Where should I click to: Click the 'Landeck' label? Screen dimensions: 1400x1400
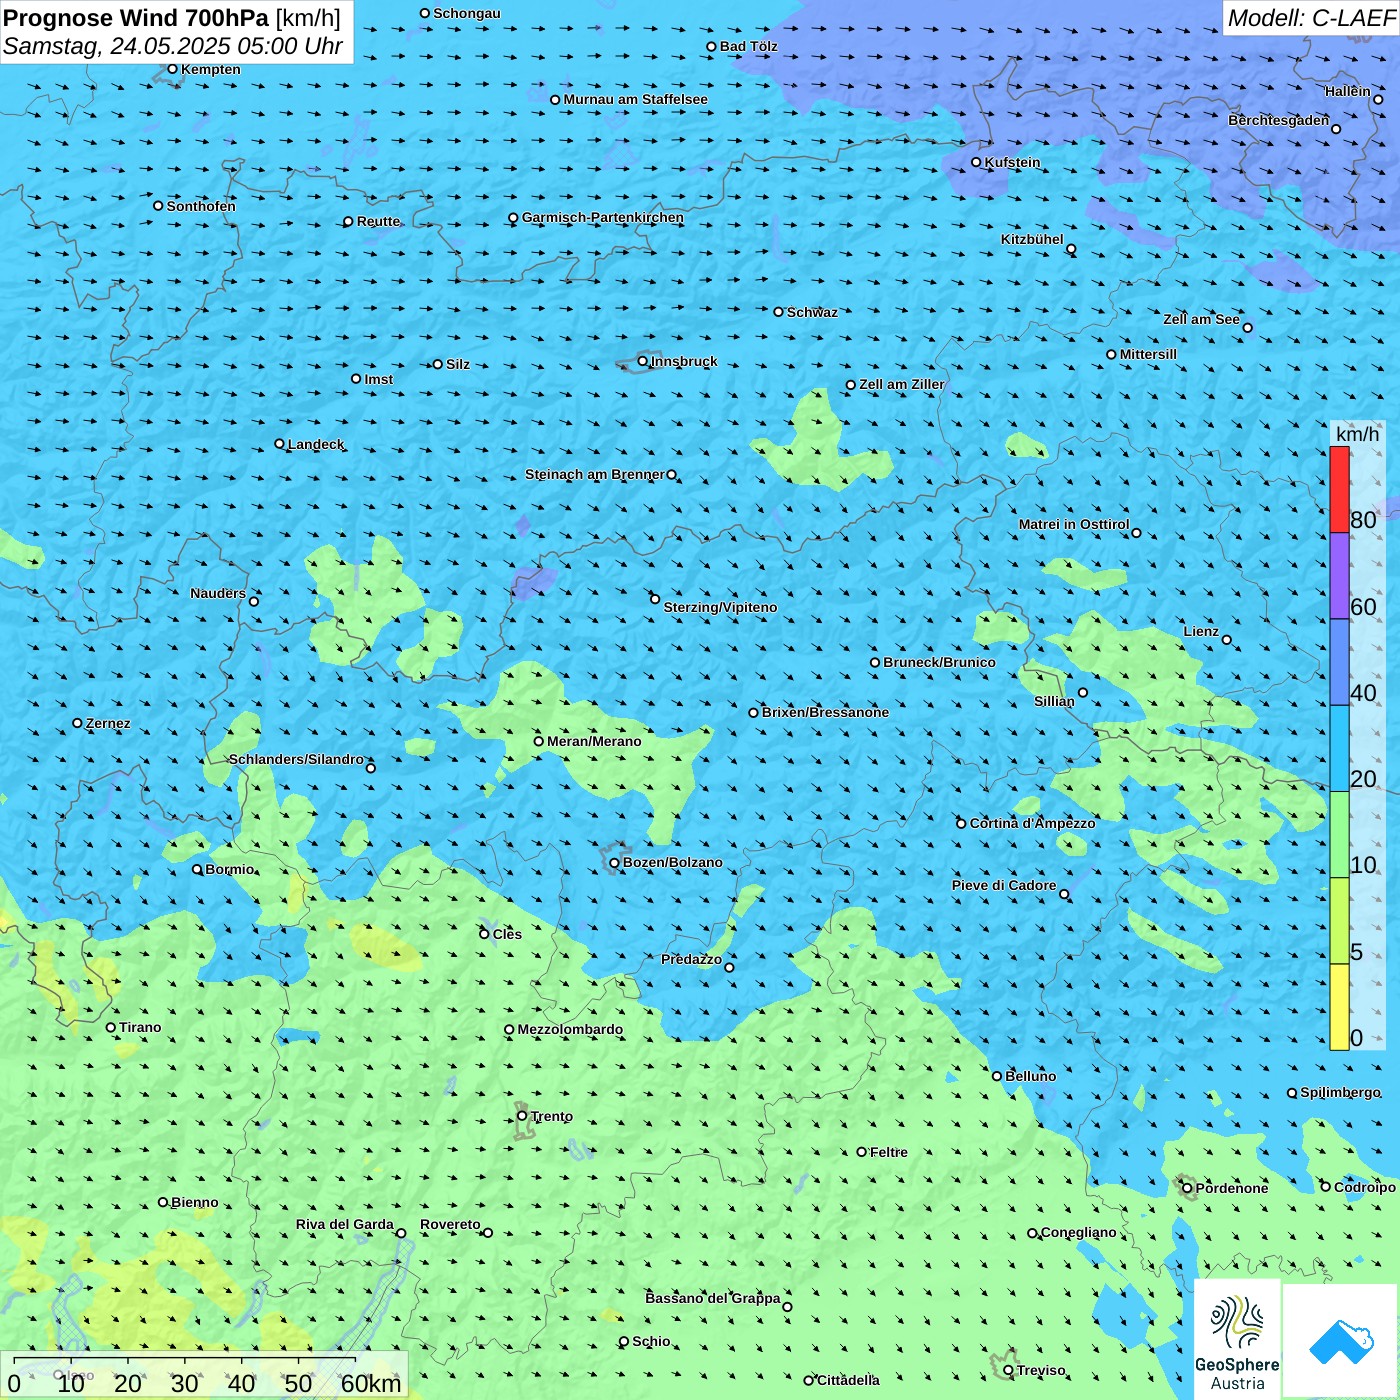(316, 444)
